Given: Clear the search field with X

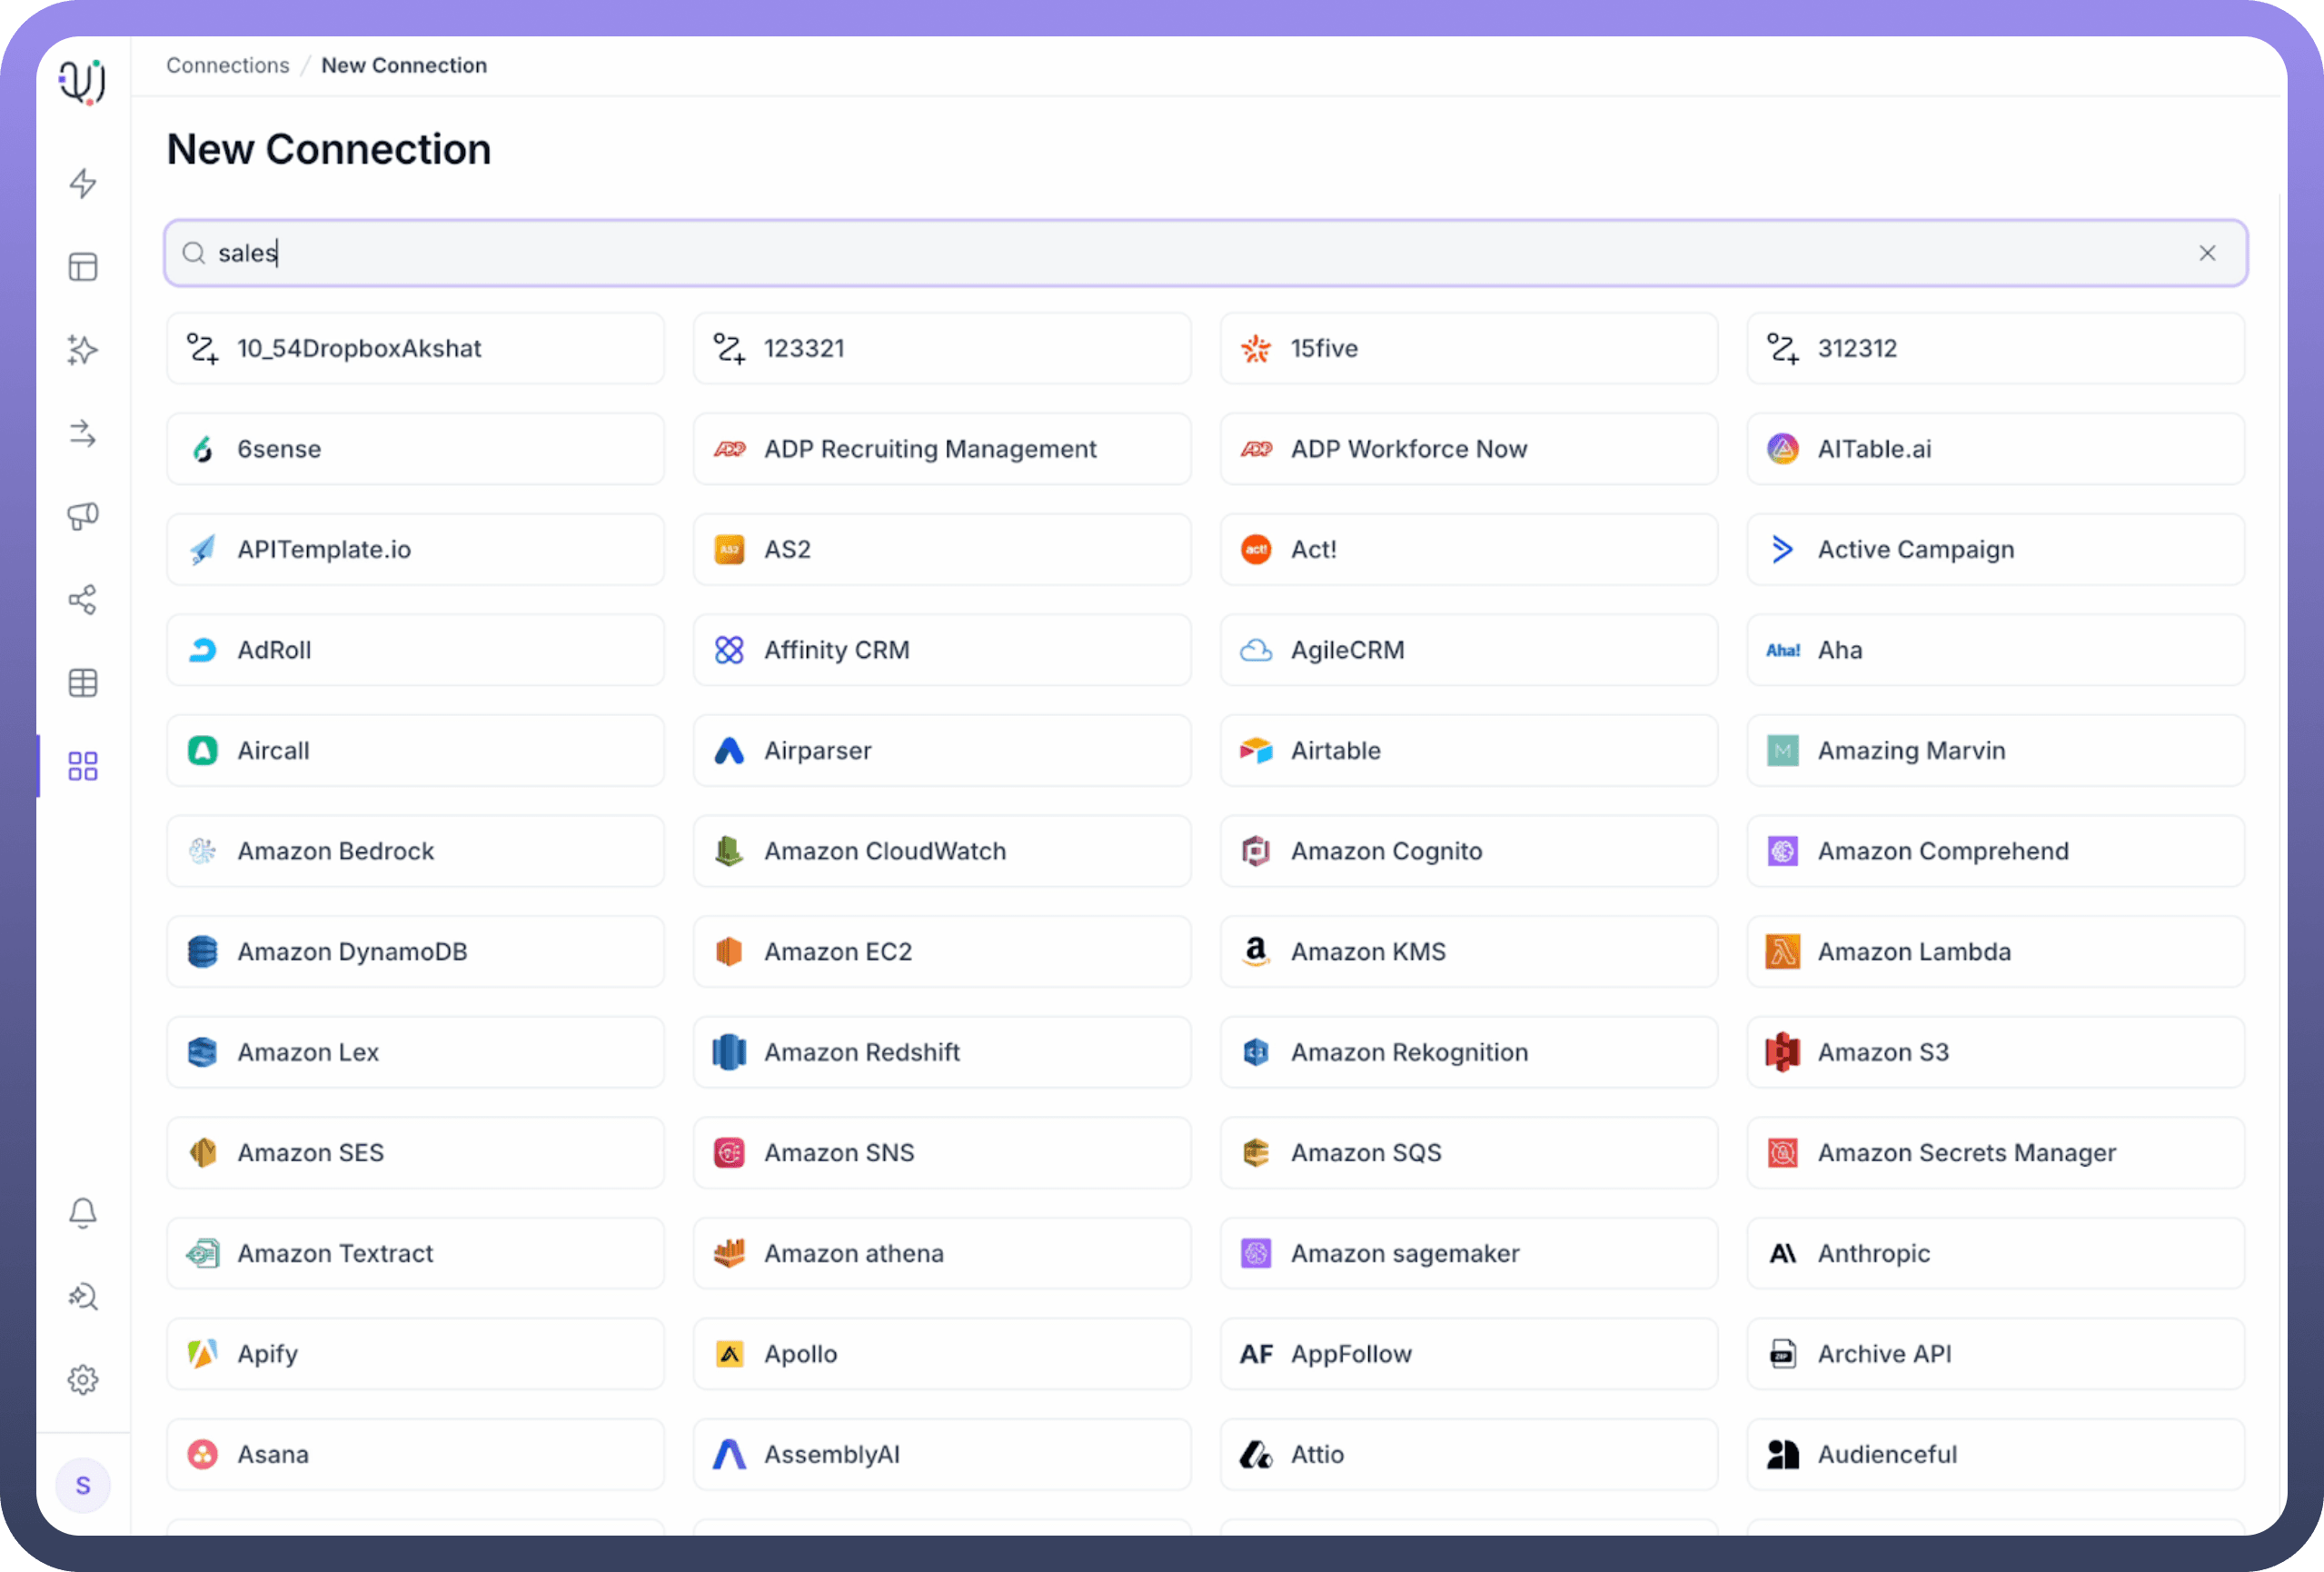Looking at the screenshot, I should click(x=2207, y=253).
